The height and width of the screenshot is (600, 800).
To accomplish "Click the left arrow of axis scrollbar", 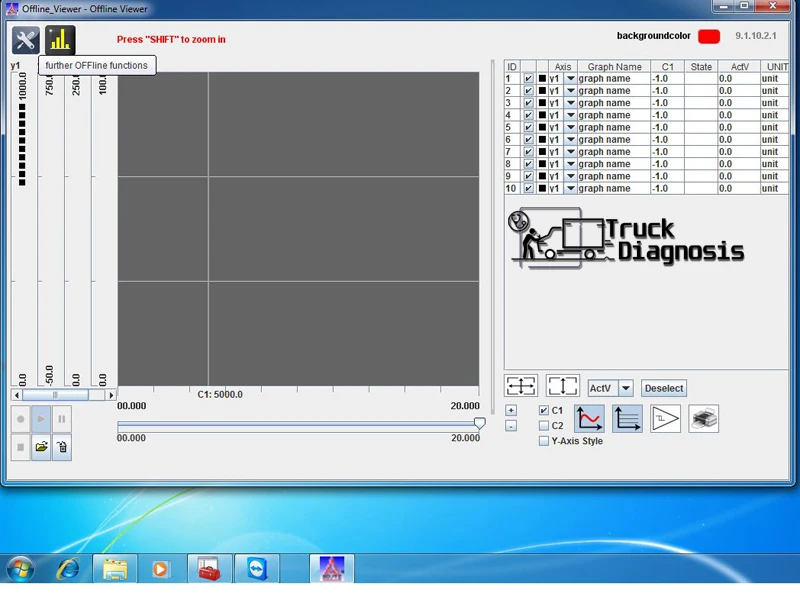I will 16,395.
